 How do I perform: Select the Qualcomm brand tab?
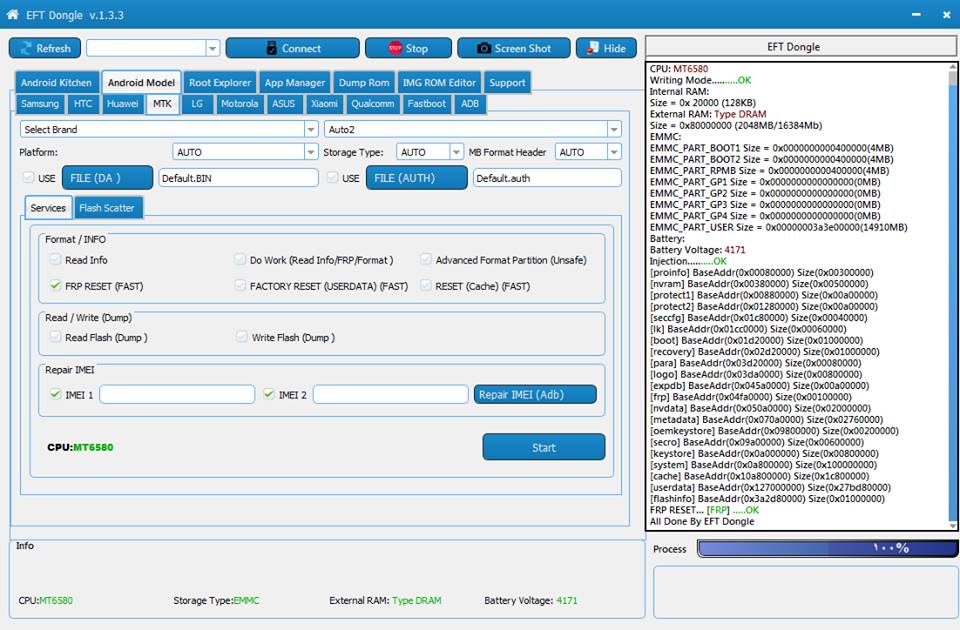tap(372, 104)
